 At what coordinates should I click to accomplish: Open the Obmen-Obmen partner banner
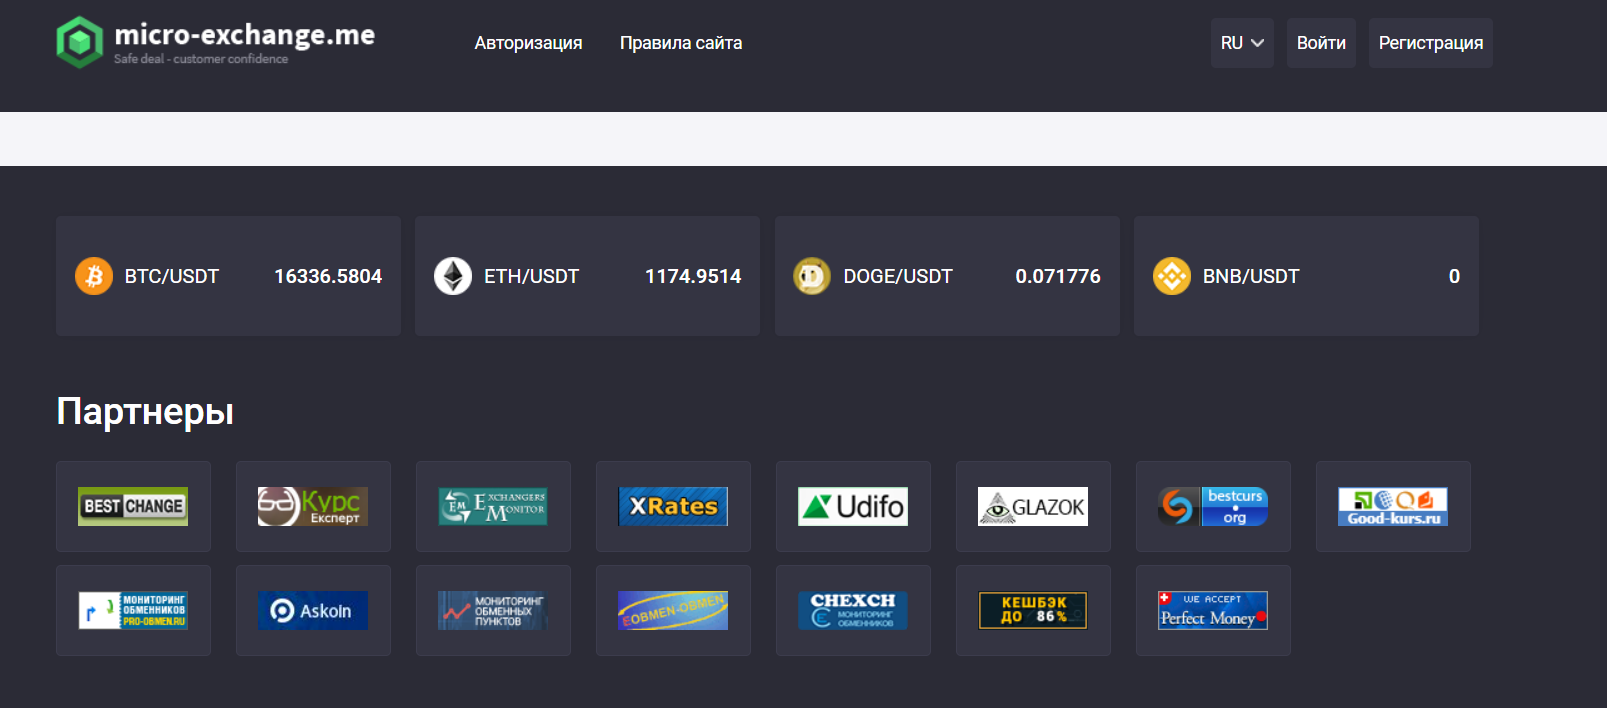click(x=673, y=610)
